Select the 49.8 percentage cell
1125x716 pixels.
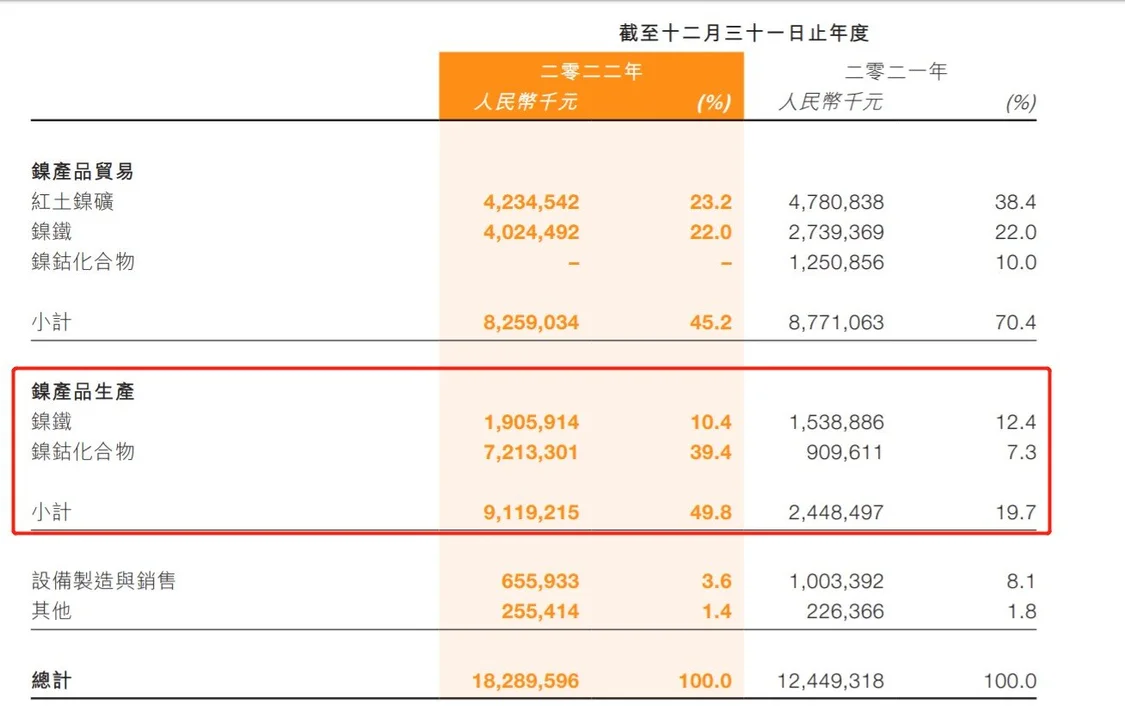pos(714,513)
